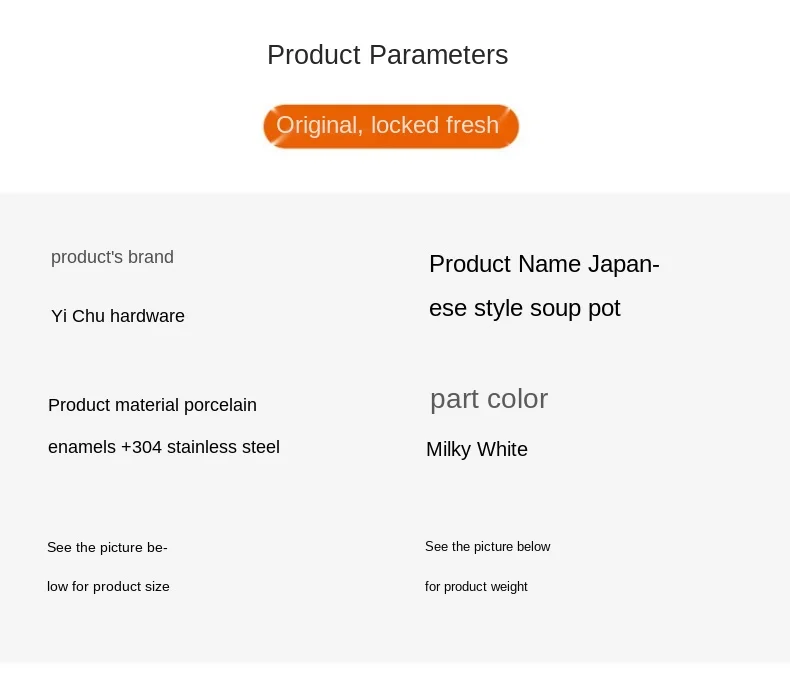Click the for product weight text
Image resolution: width=790 pixels, height=680 pixels.
tap(476, 587)
